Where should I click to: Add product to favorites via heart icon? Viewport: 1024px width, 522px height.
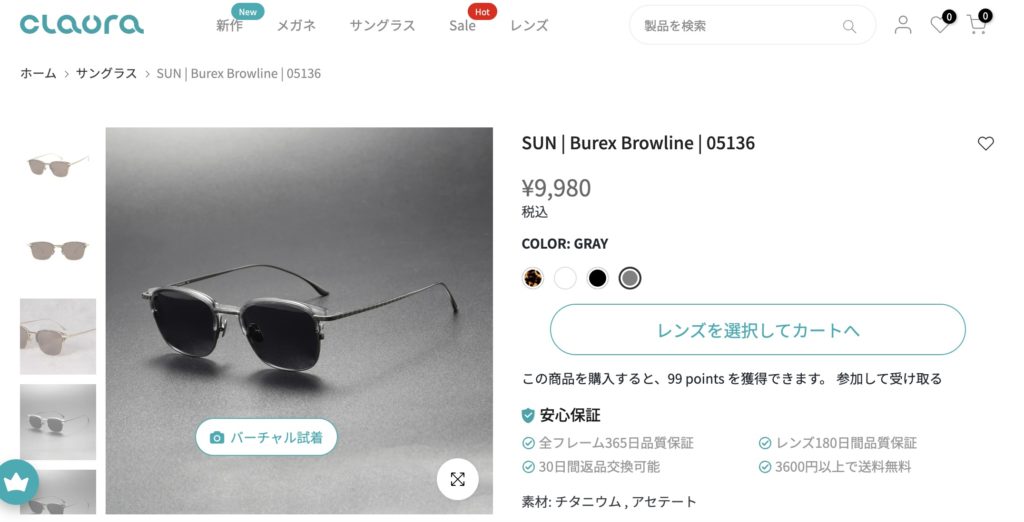point(985,143)
